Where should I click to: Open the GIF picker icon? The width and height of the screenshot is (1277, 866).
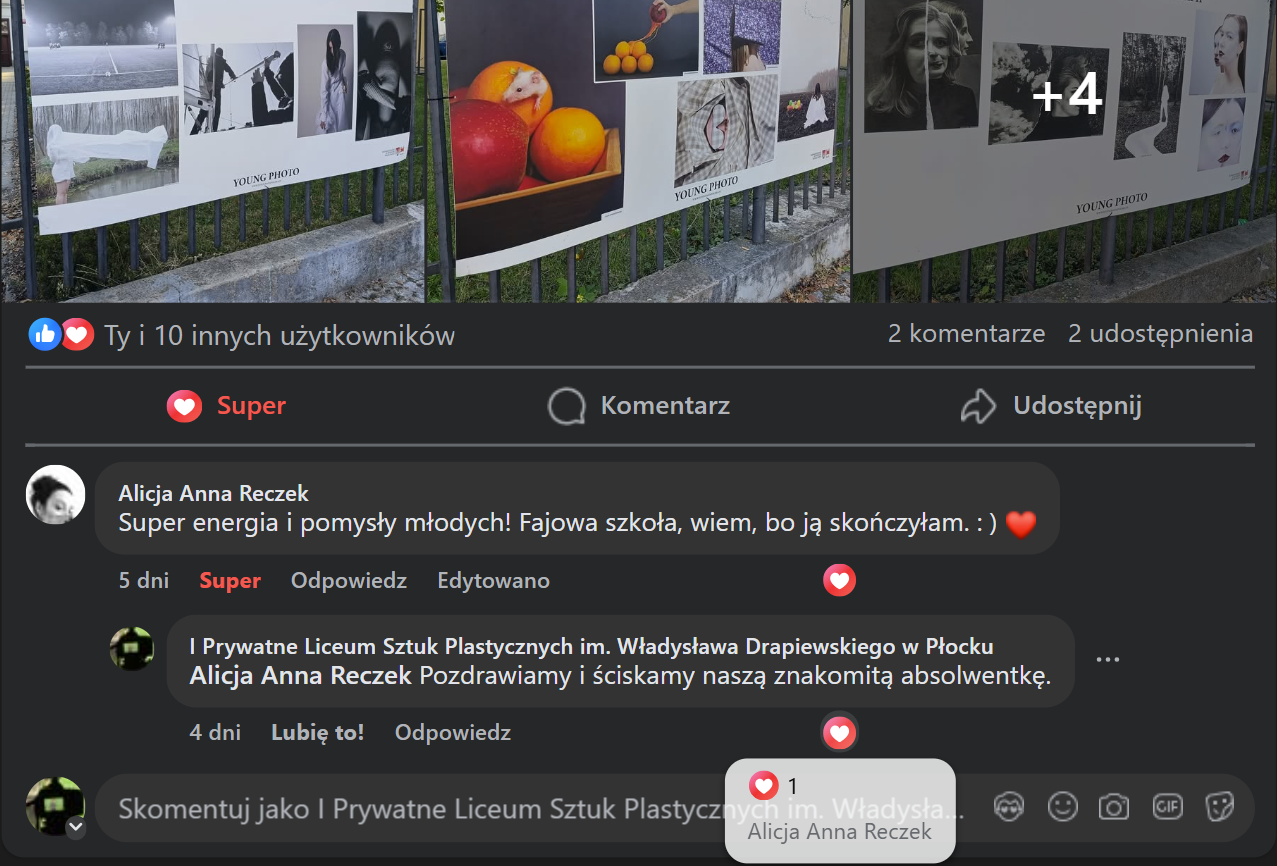(x=1167, y=807)
